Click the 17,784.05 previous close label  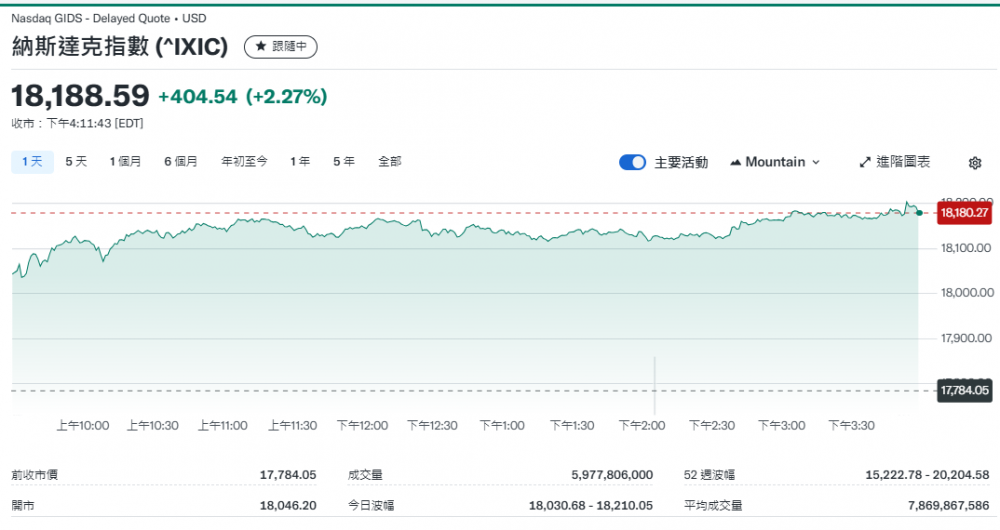click(x=964, y=390)
